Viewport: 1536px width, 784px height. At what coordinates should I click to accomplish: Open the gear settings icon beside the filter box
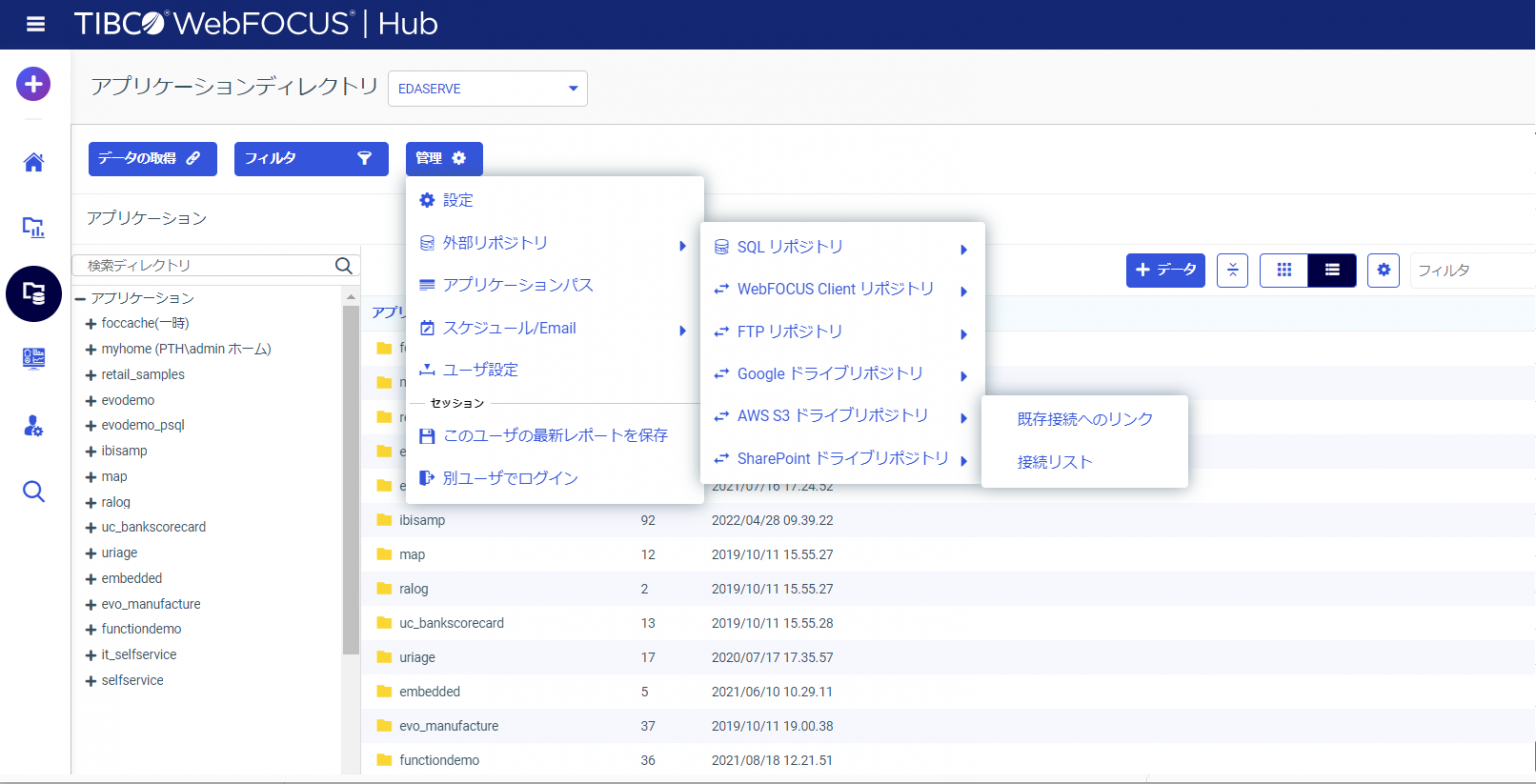tap(1383, 270)
